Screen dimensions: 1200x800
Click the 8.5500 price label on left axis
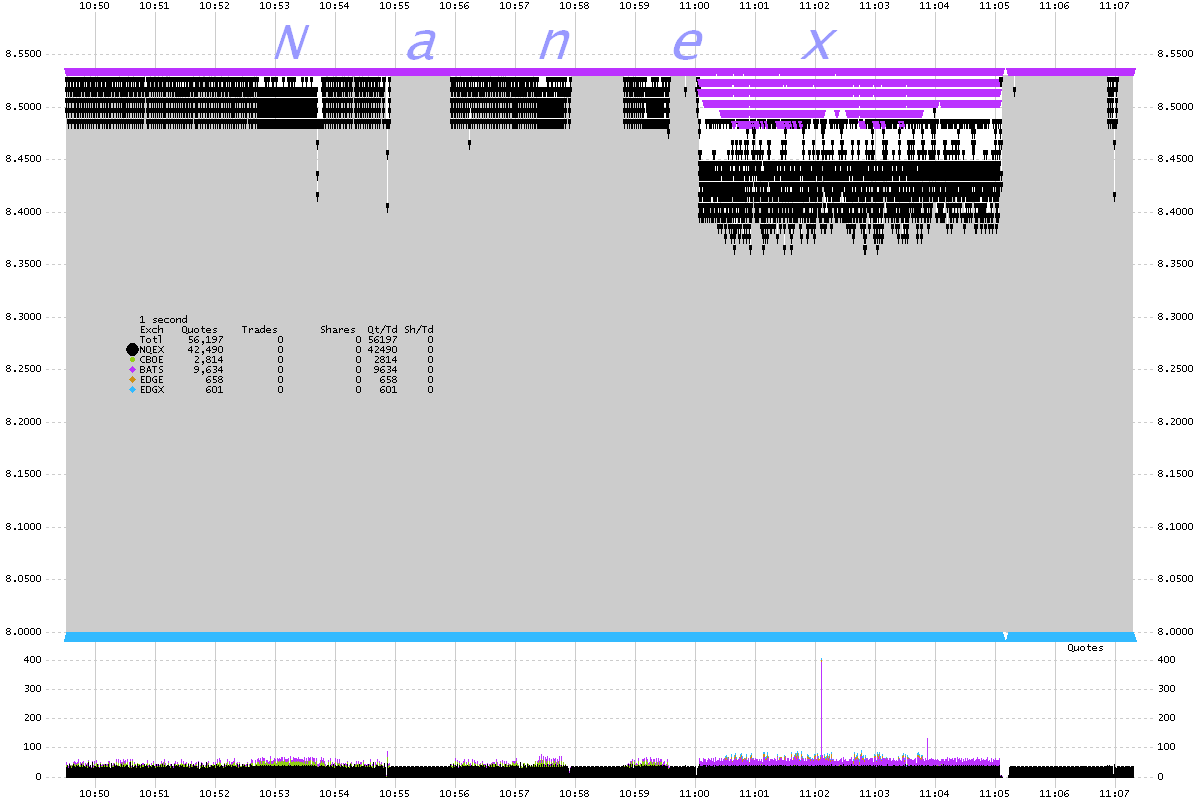[24, 54]
